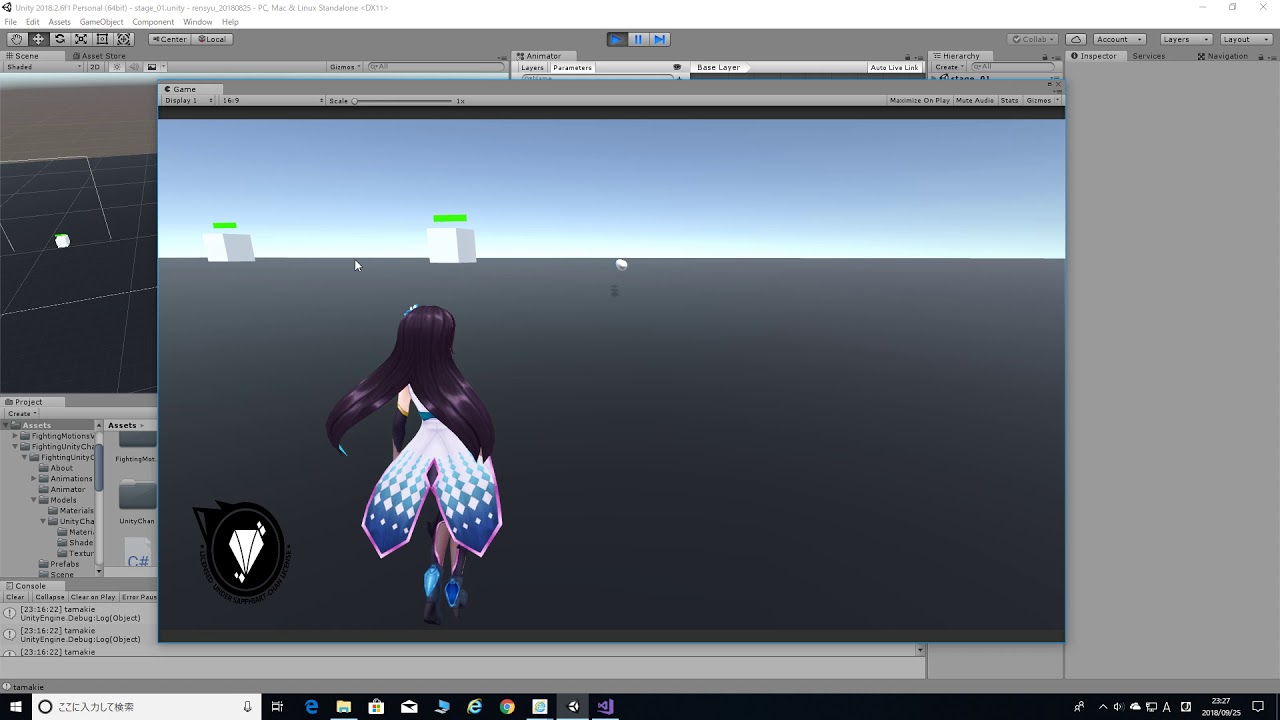
Task: Open Windows Start menu
Action: click(16, 706)
